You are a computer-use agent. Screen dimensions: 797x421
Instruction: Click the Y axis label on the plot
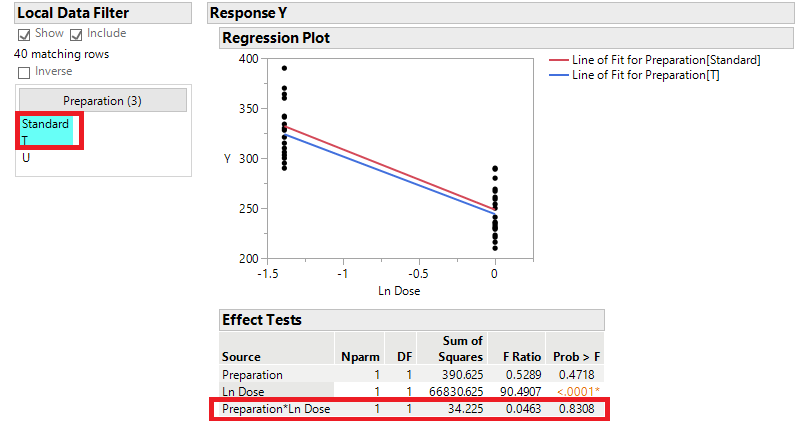(x=229, y=158)
